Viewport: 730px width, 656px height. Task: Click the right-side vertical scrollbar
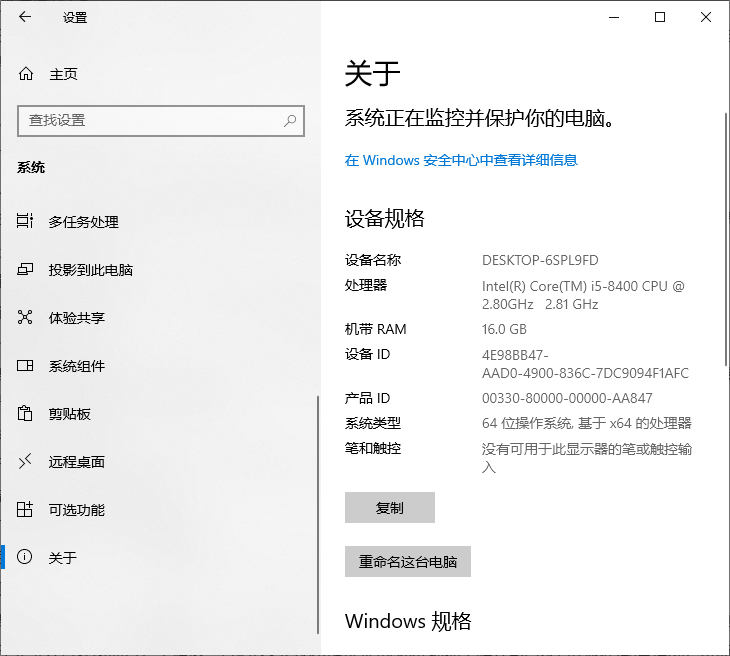pyautogui.click(x=726, y=240)
